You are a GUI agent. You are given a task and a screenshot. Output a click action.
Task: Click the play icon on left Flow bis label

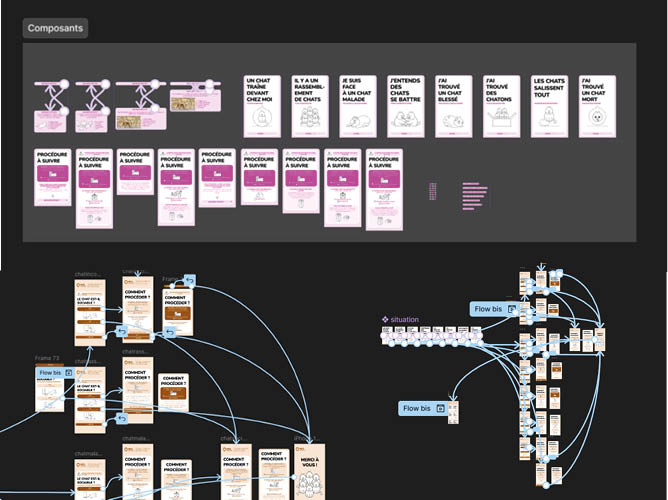pos(68,372)
